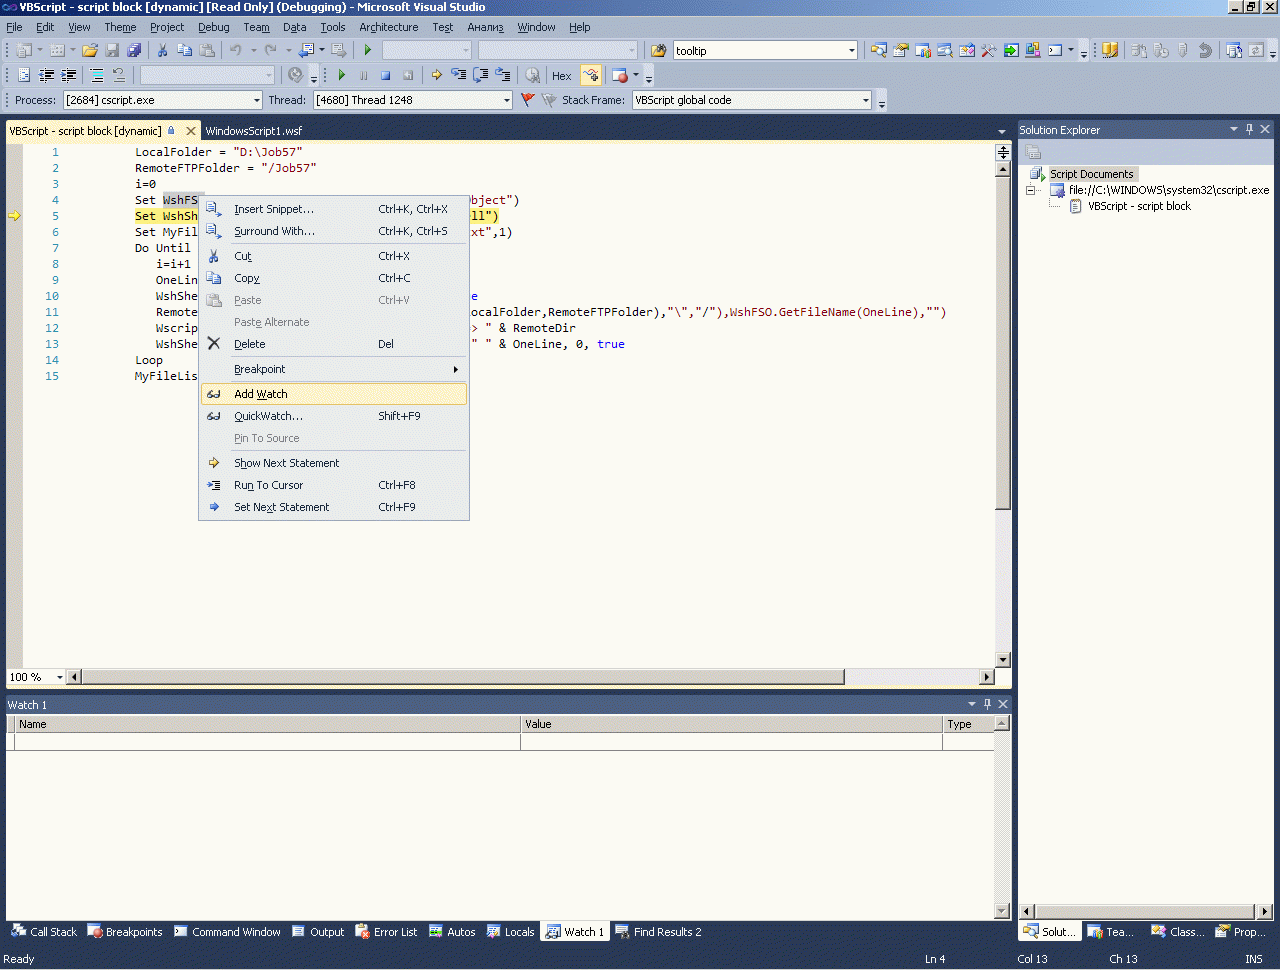Click the Step Into toolbar icon
The image size is (1280, 970).
pyautogui.click(x=458, y=75)
